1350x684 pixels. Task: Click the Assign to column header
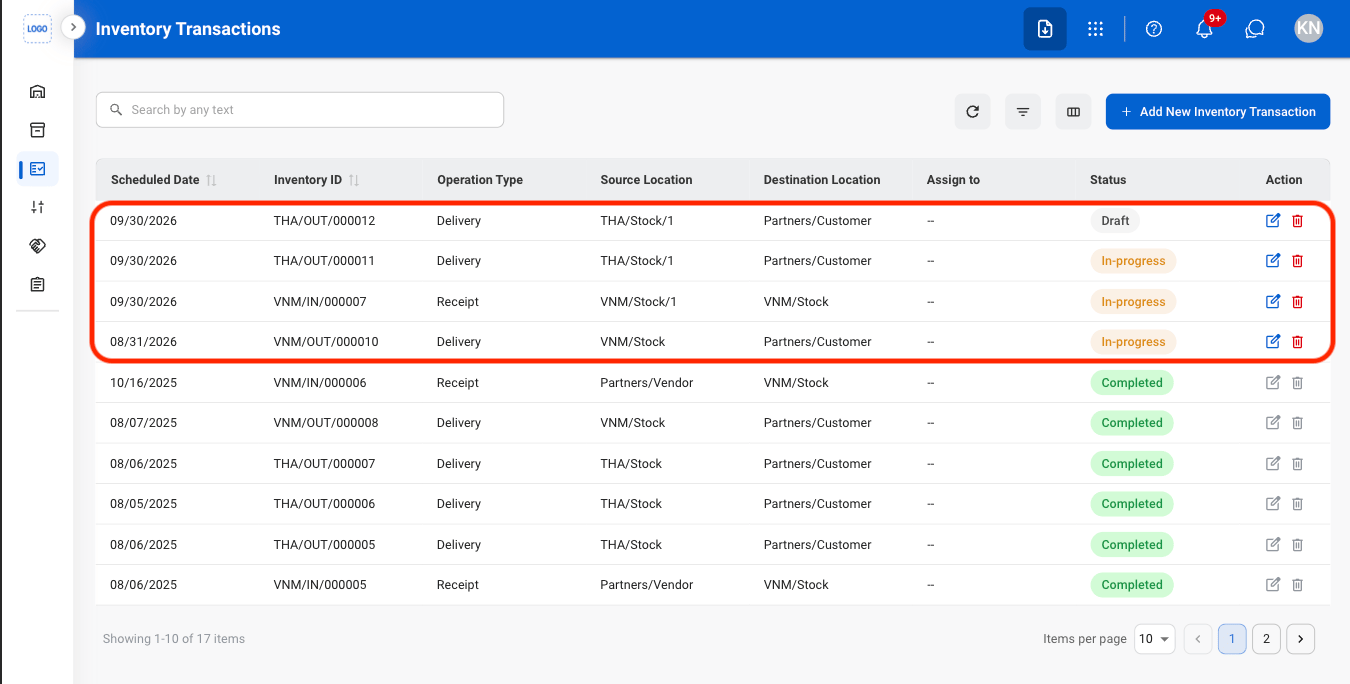click(x=953, y=180)
